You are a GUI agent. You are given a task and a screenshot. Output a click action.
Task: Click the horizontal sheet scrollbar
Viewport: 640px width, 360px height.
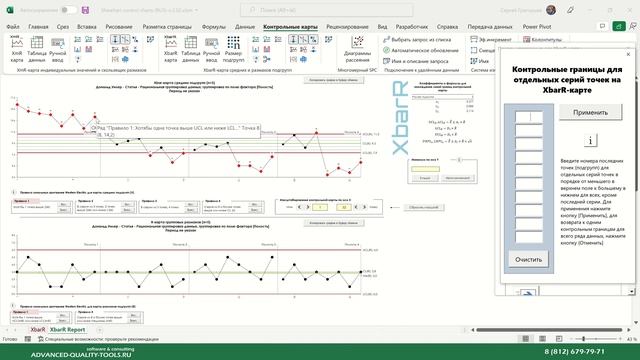[x=549, y=330]
